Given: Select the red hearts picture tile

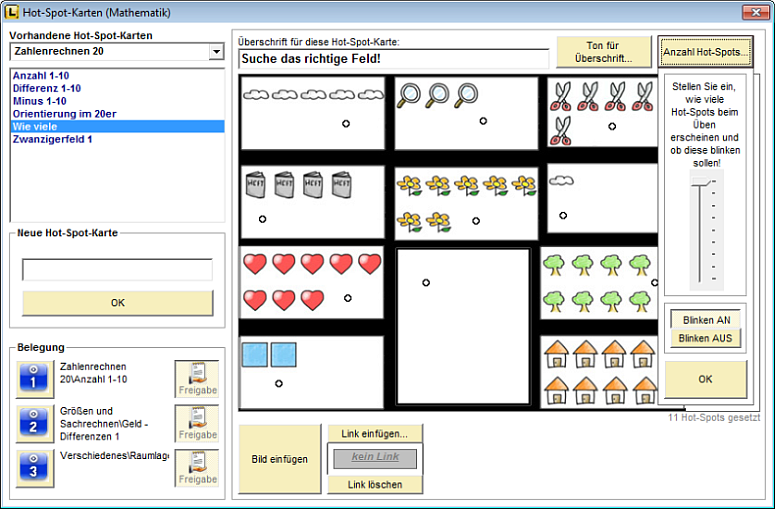Looking at the screenshot, I should pyautogui.click(x=312, y=283).
